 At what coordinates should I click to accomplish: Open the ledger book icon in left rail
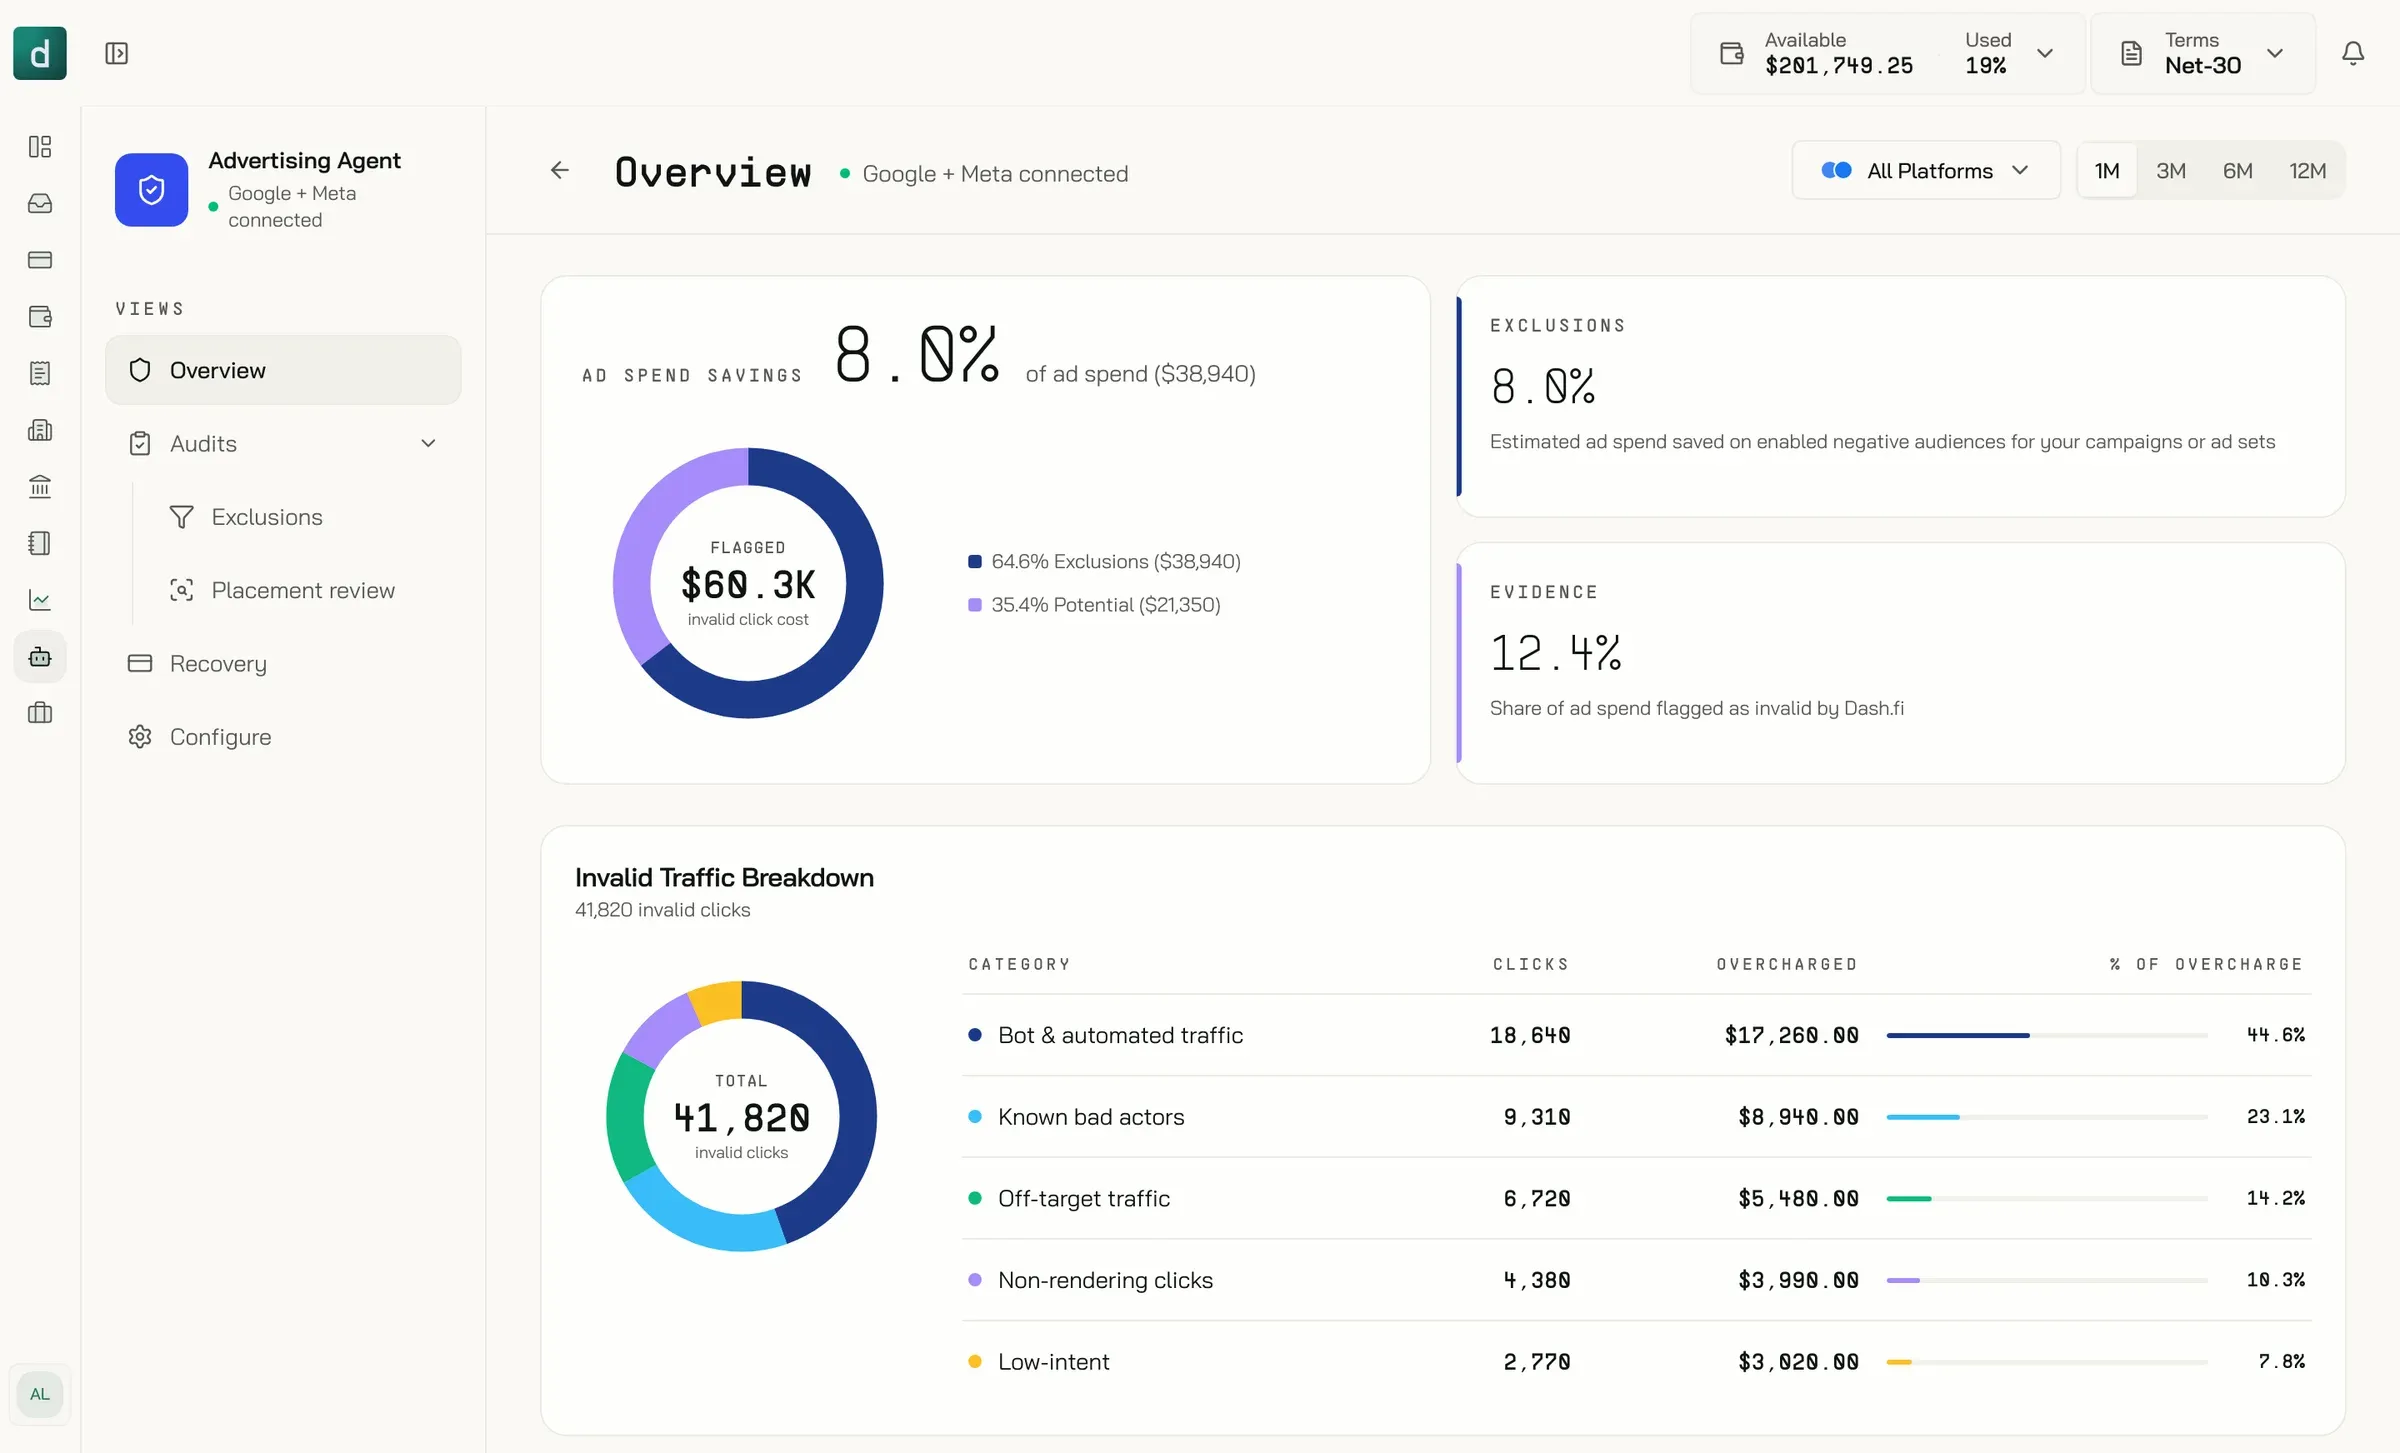(40, 543)
